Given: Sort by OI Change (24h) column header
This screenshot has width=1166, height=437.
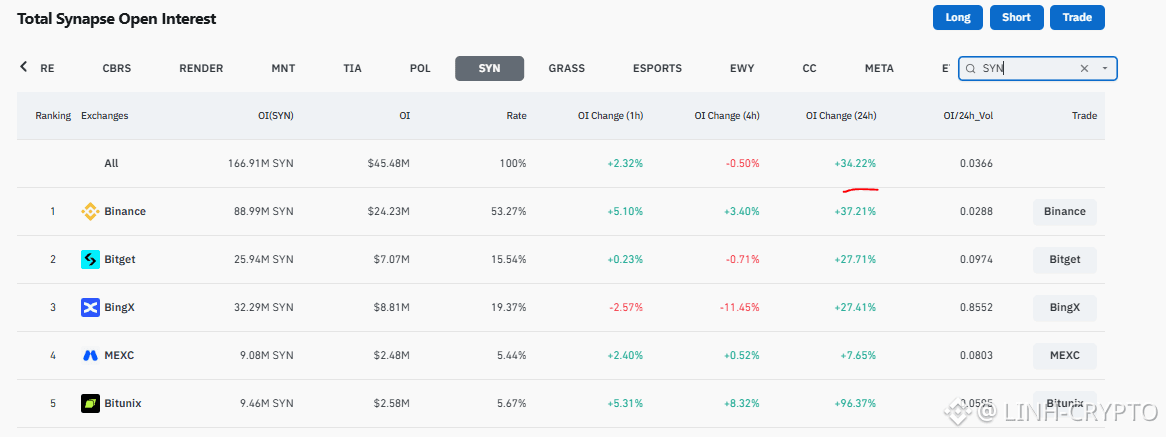Looking at the screenshot, I should (x=841, y=116).
